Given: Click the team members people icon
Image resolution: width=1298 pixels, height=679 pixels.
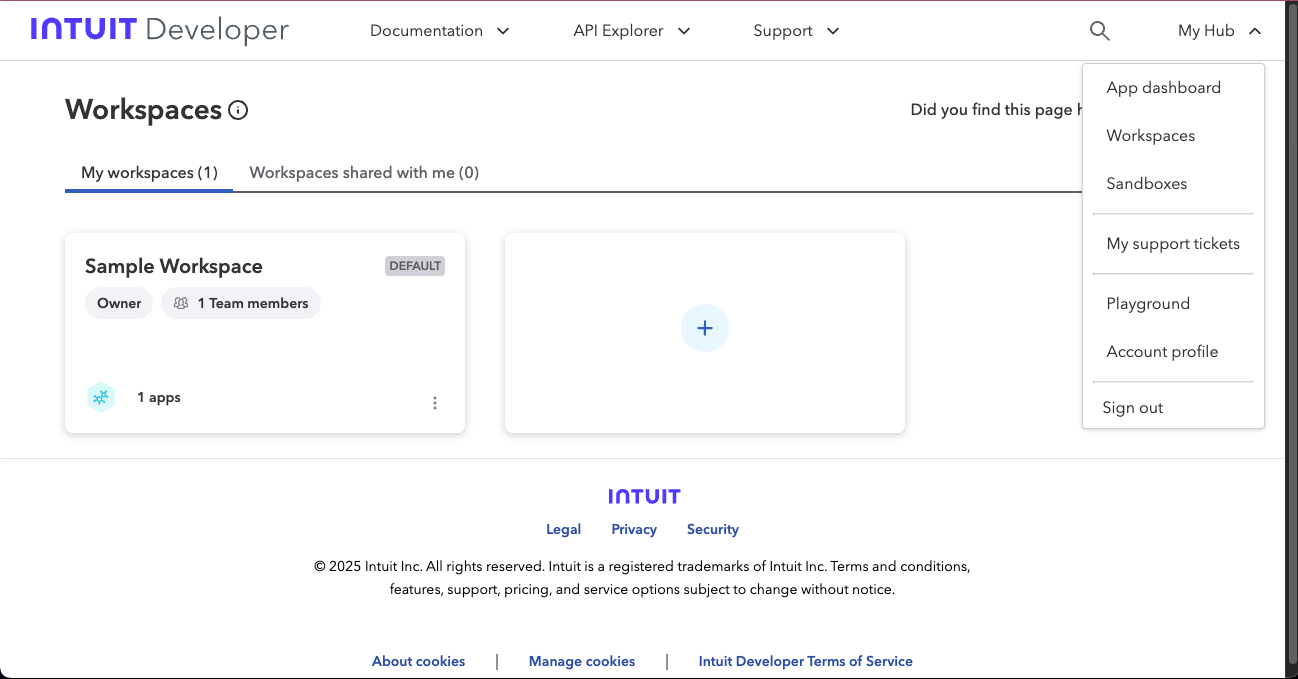Looking at the screenshot, I should click(181, 303).
